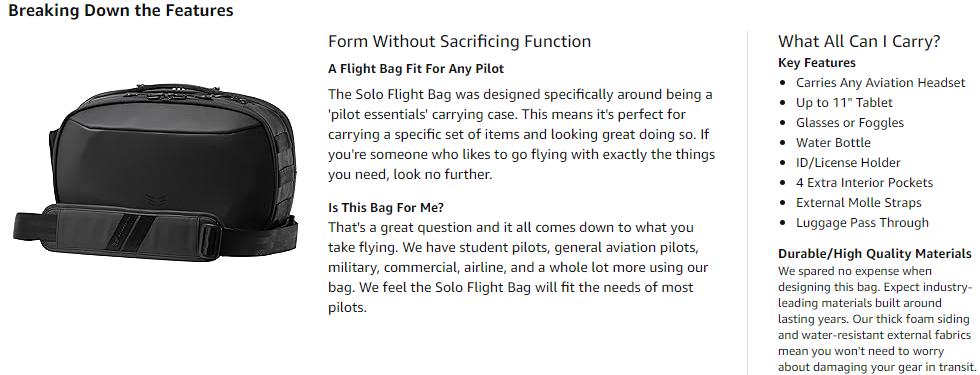Click 'A Flight Bag Fit For Any Pilot'

click(416, 69)
